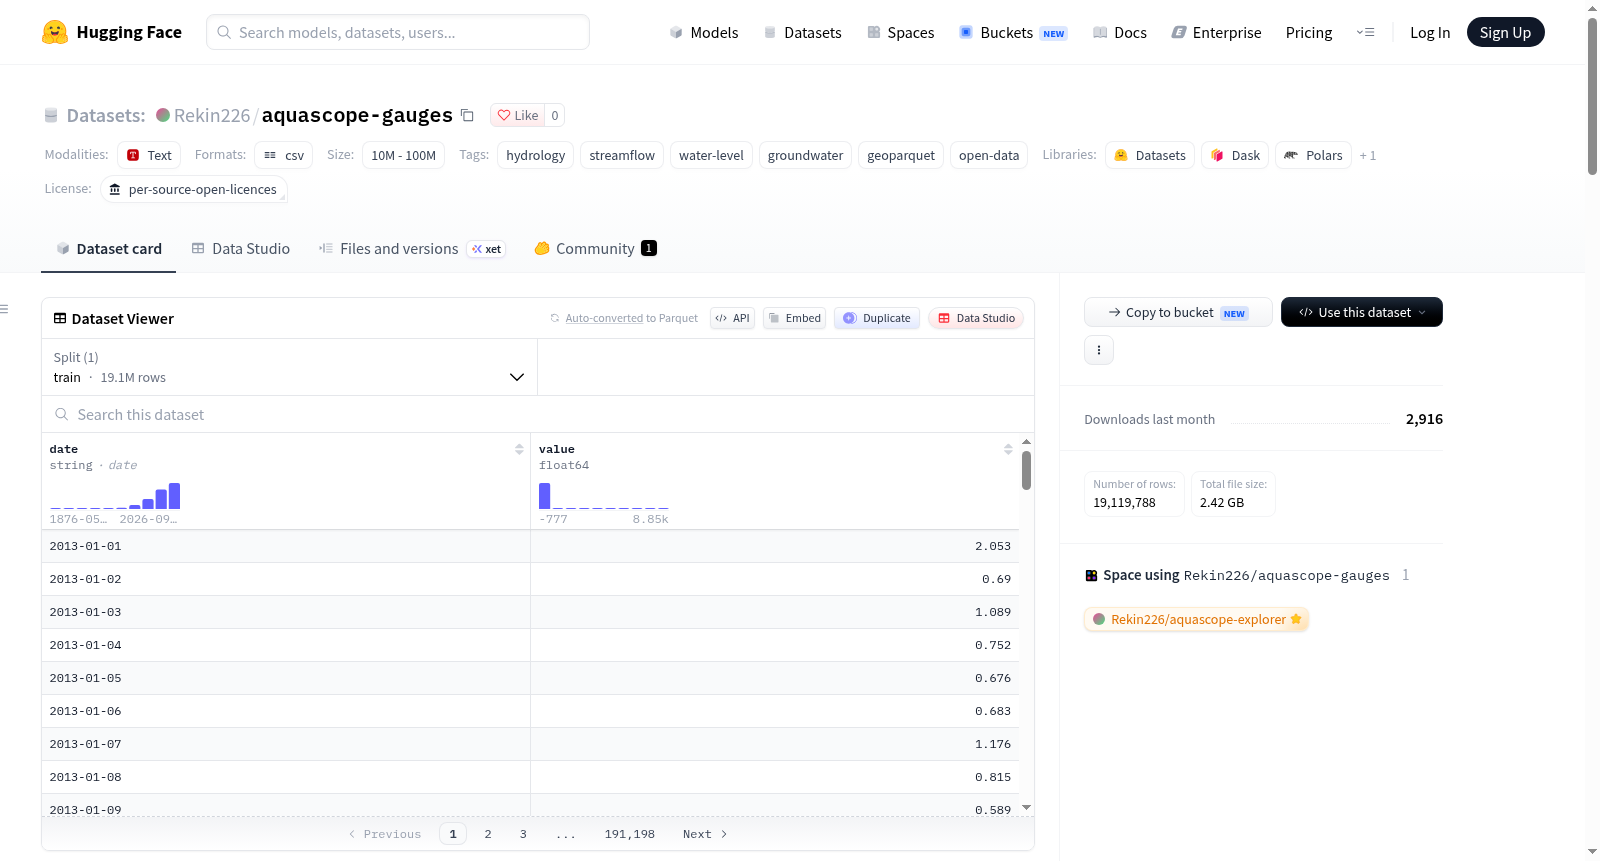
Task: Click the Embed button
Action: coord(794,318)
